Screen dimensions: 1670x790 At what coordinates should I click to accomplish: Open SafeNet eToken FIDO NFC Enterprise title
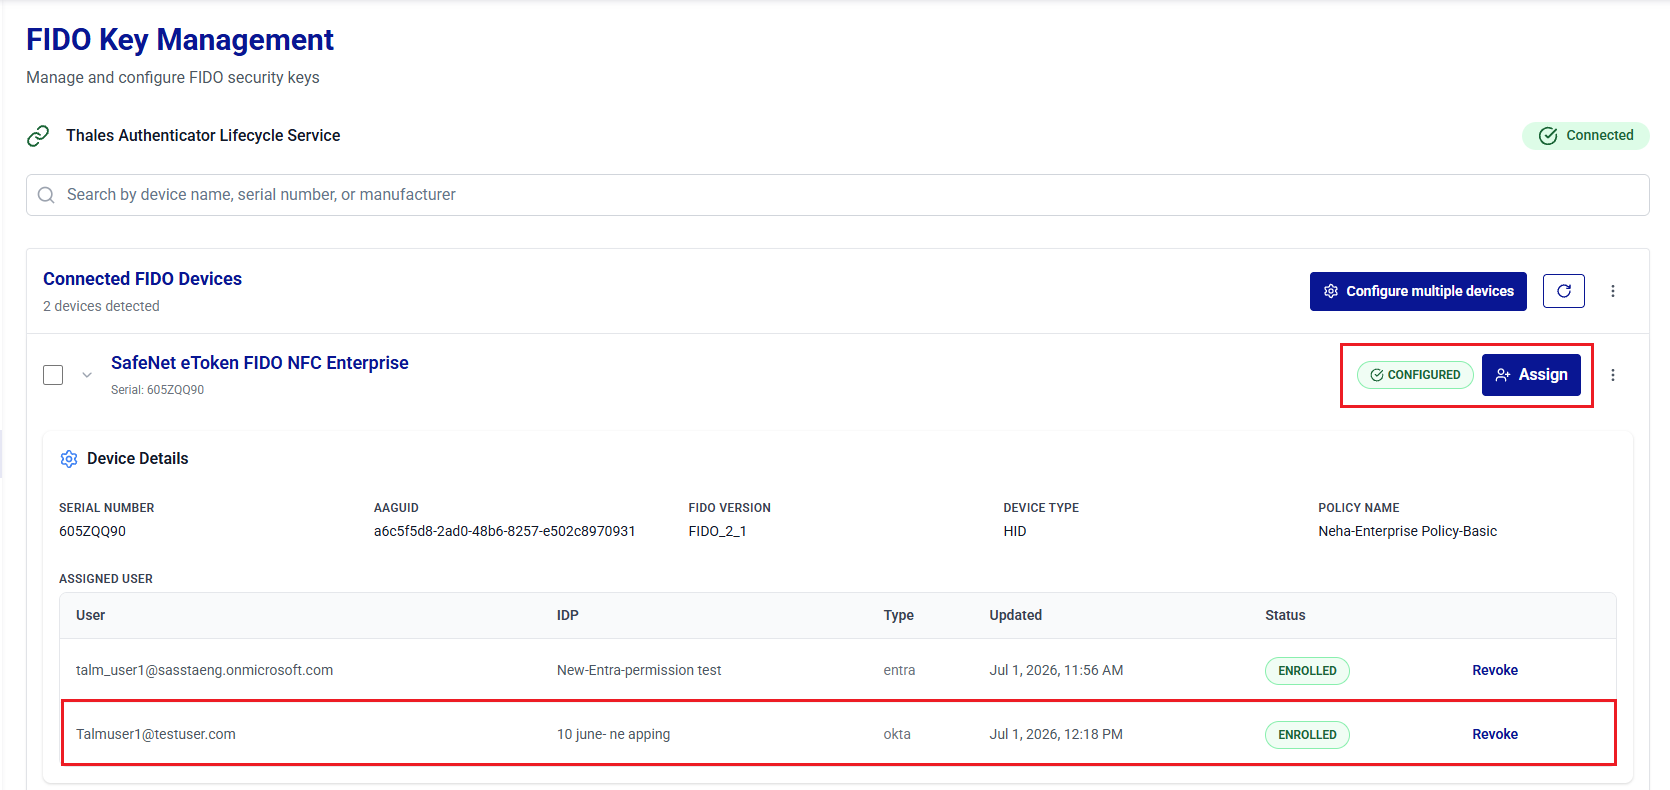pyautogui.click(x=260, y=363)
